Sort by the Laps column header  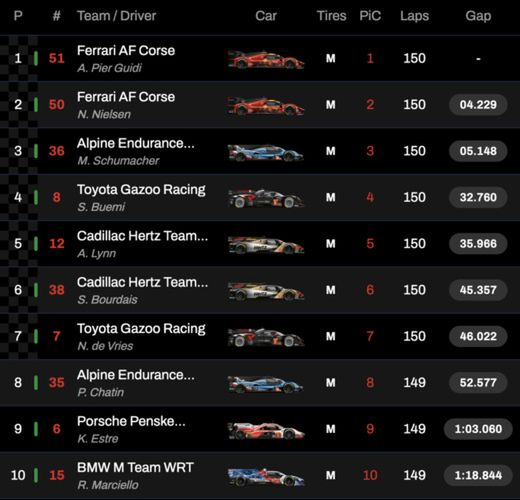(x=414, y=16)
